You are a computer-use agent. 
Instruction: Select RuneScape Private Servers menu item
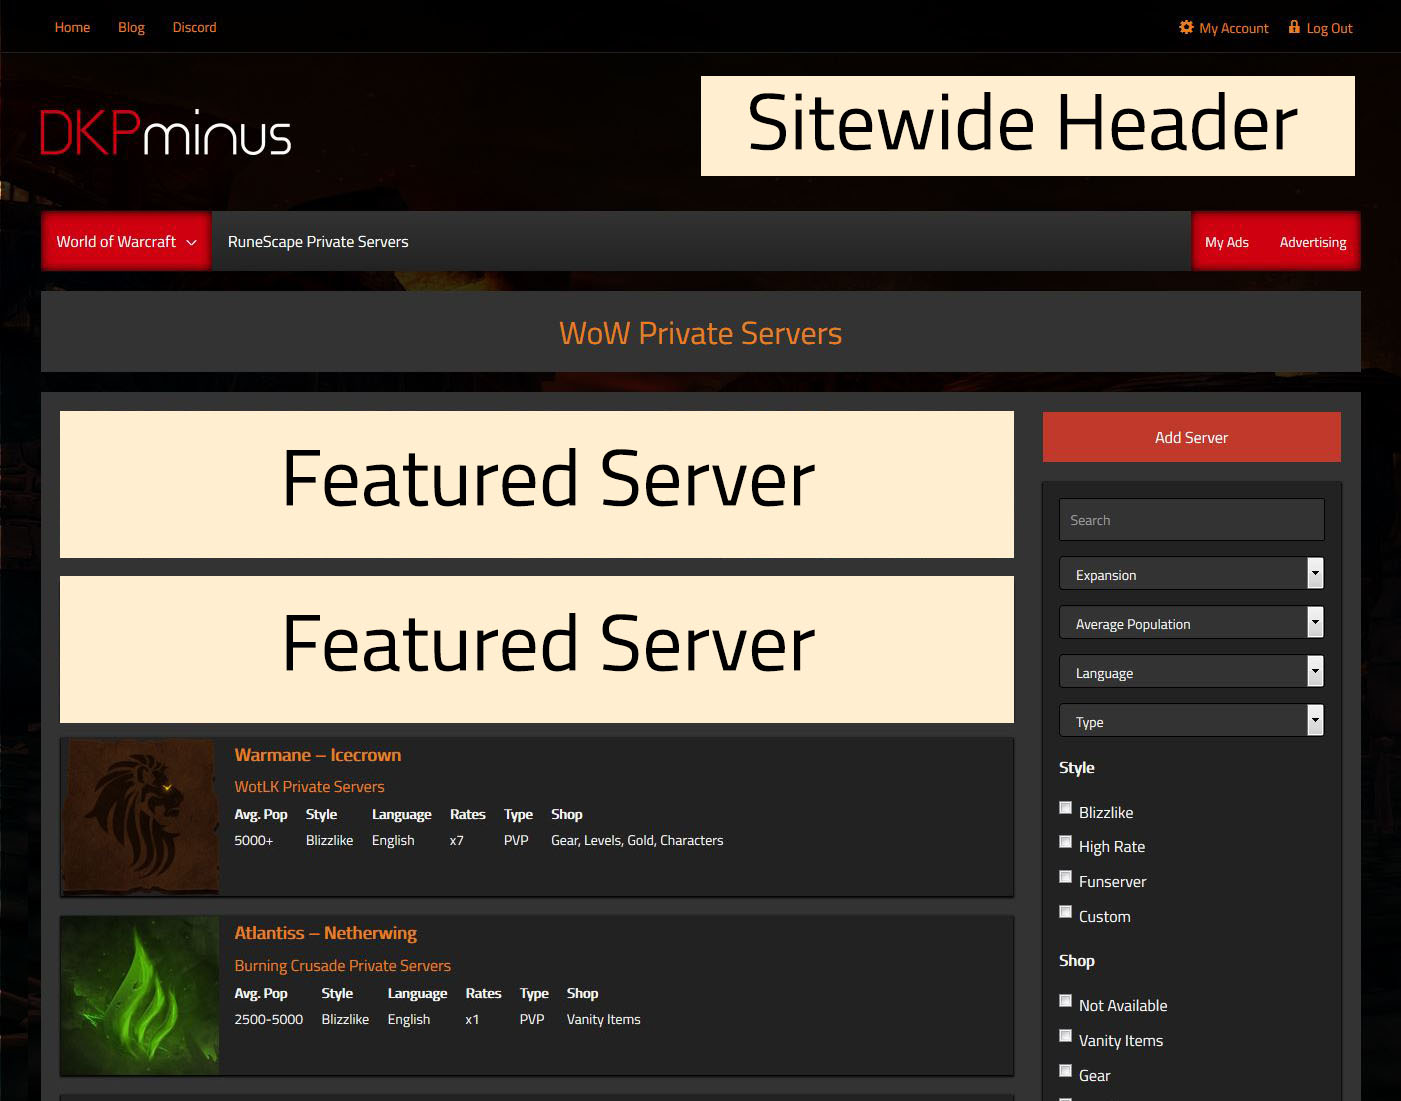pyautogui.click(x=318, y=241)
